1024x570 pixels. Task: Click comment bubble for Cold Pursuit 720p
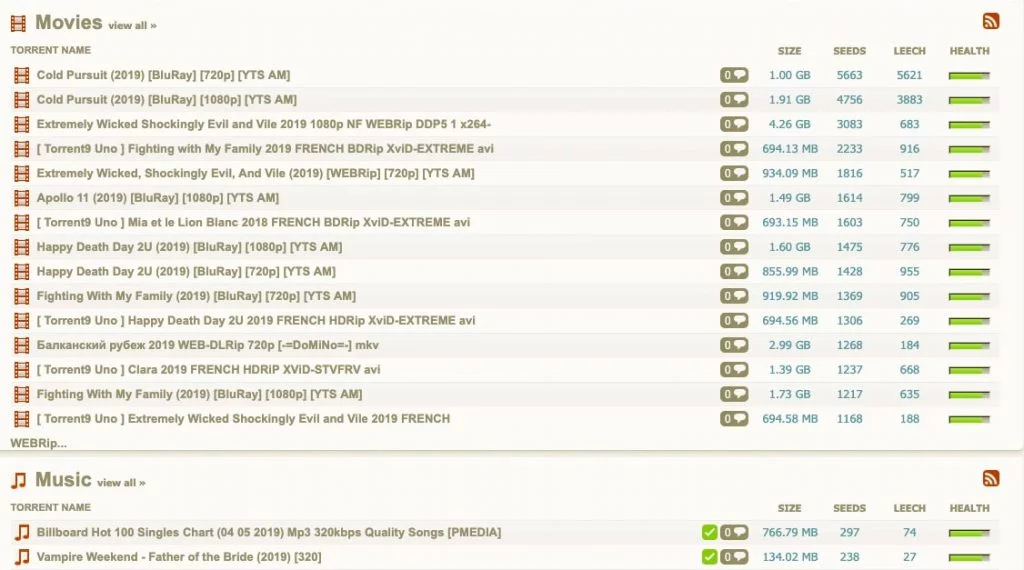click(734, 75)
